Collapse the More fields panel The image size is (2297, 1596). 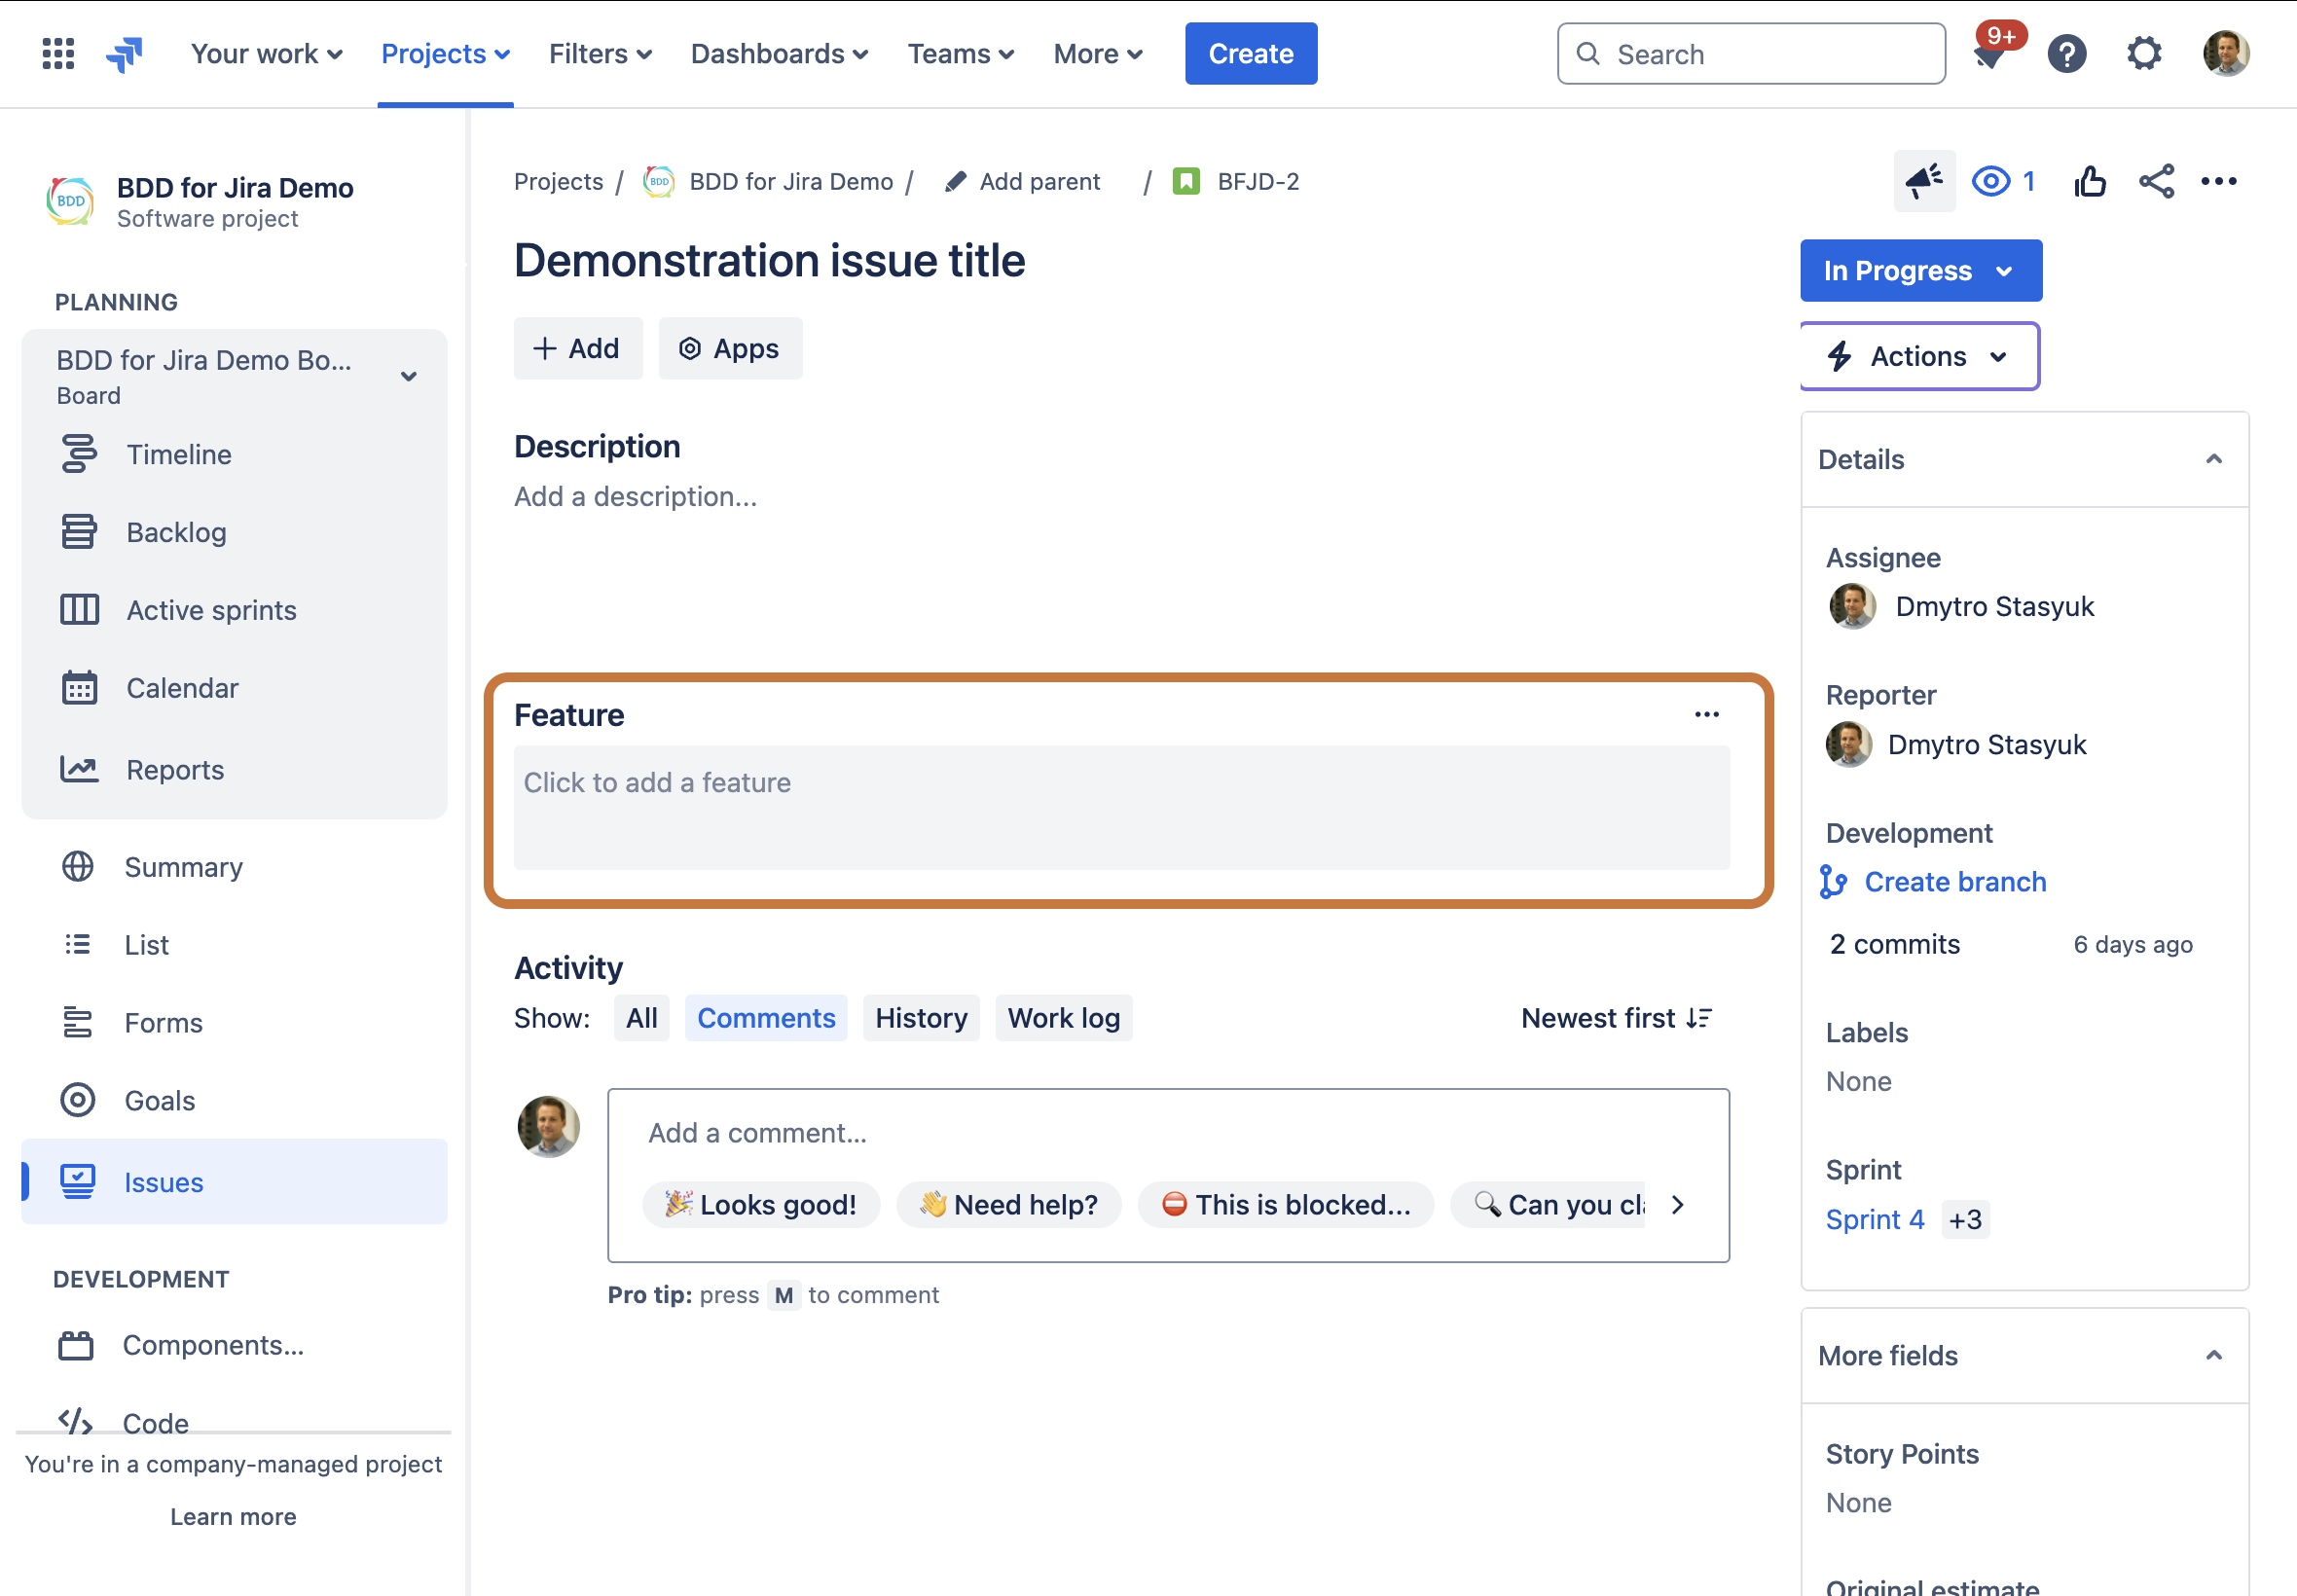(x=2213, y=1355)
